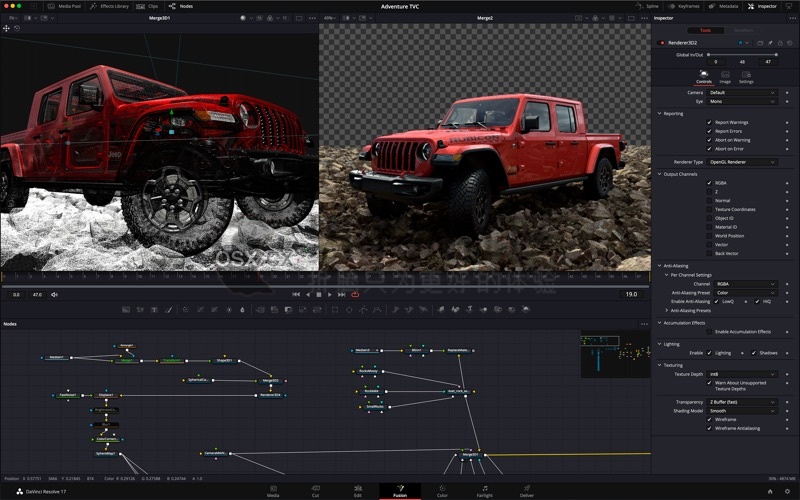
Task: Mute audio with speaker icon
Action: tap(55, 294)
